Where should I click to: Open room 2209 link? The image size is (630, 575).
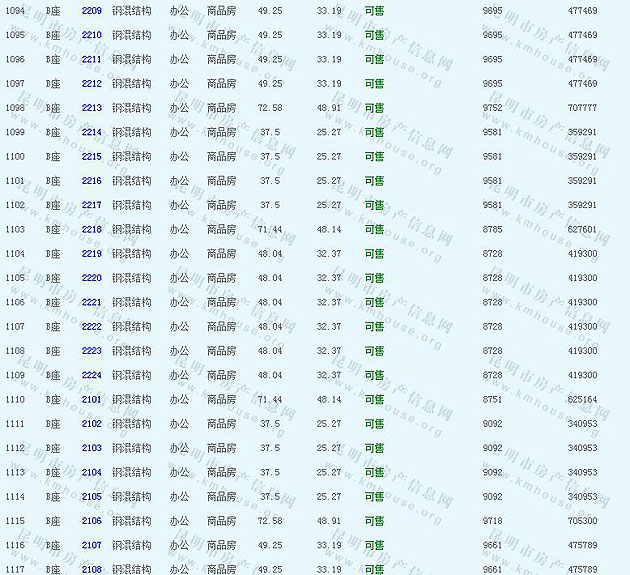(x=91, y=10)
